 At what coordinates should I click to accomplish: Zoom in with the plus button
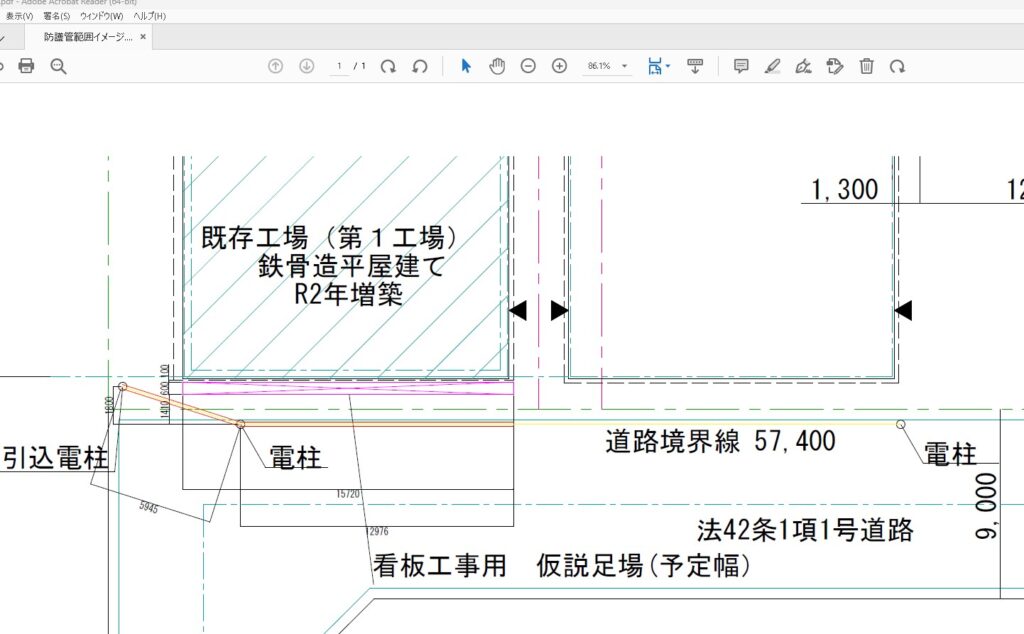point(560,66)
